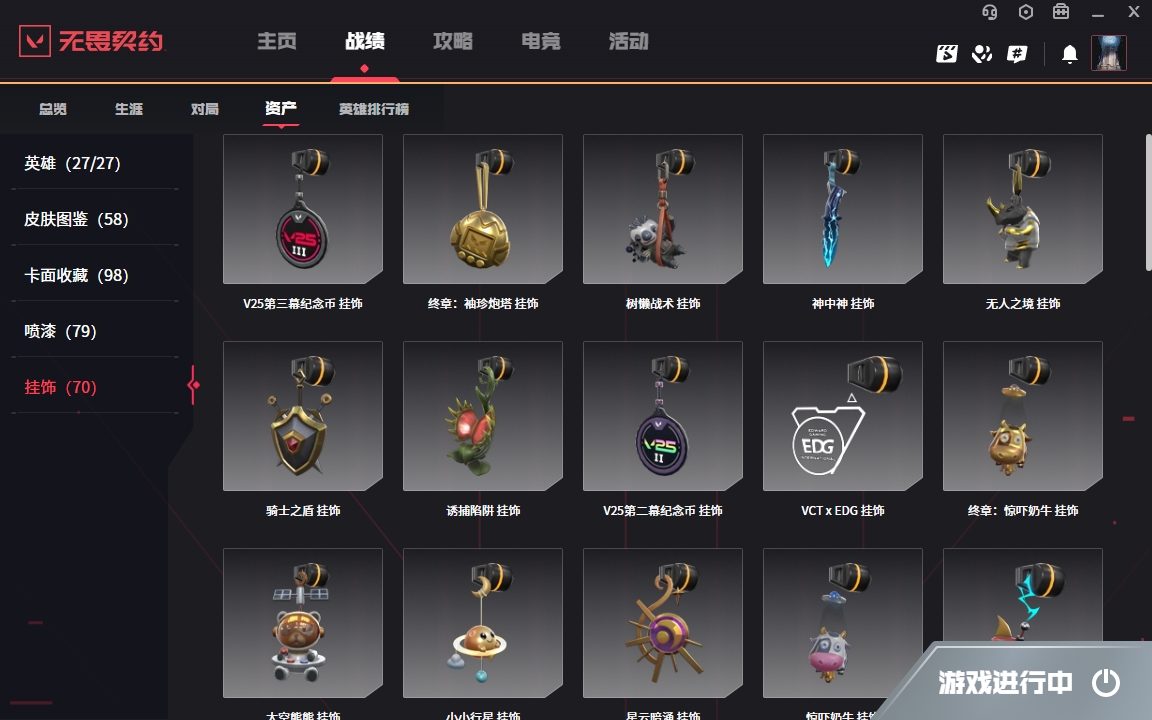The height and width of the screenshot is (720, 1152).
Task: Click the vertical scrollbar on the right
Action: point(1148,202)
